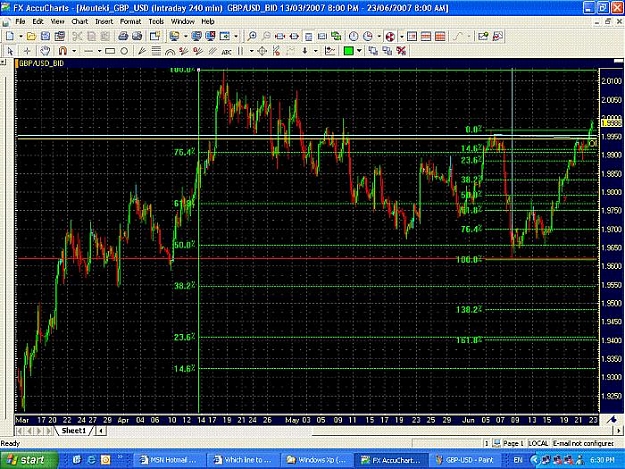
Task: Toggle the data window panel icon
Action: [309, 36]
